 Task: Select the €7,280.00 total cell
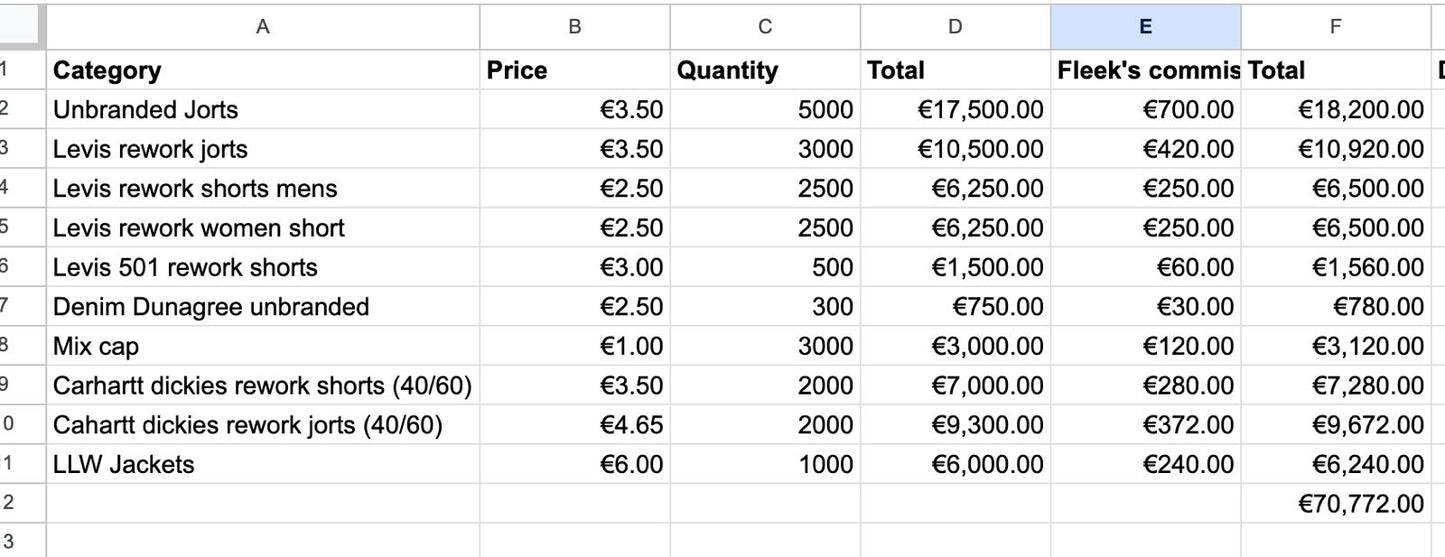coord(1336,385)
